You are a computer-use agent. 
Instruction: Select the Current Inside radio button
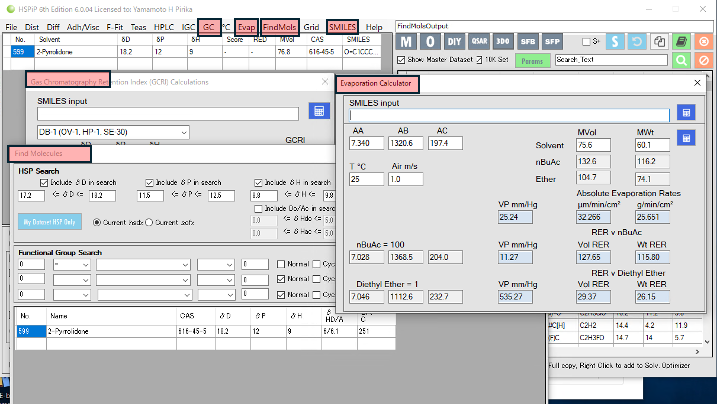pyautogui.click(x=96, y=221)
